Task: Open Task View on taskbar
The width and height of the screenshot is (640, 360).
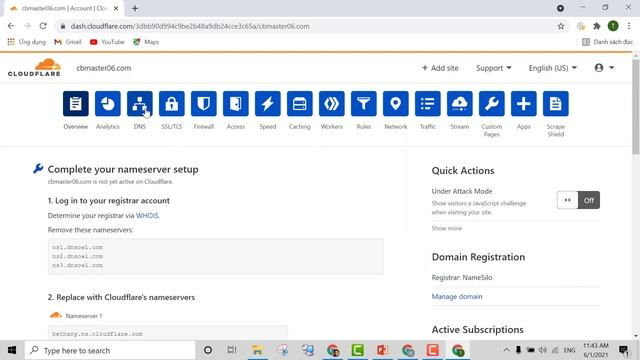Action: (x=232, y=350)
